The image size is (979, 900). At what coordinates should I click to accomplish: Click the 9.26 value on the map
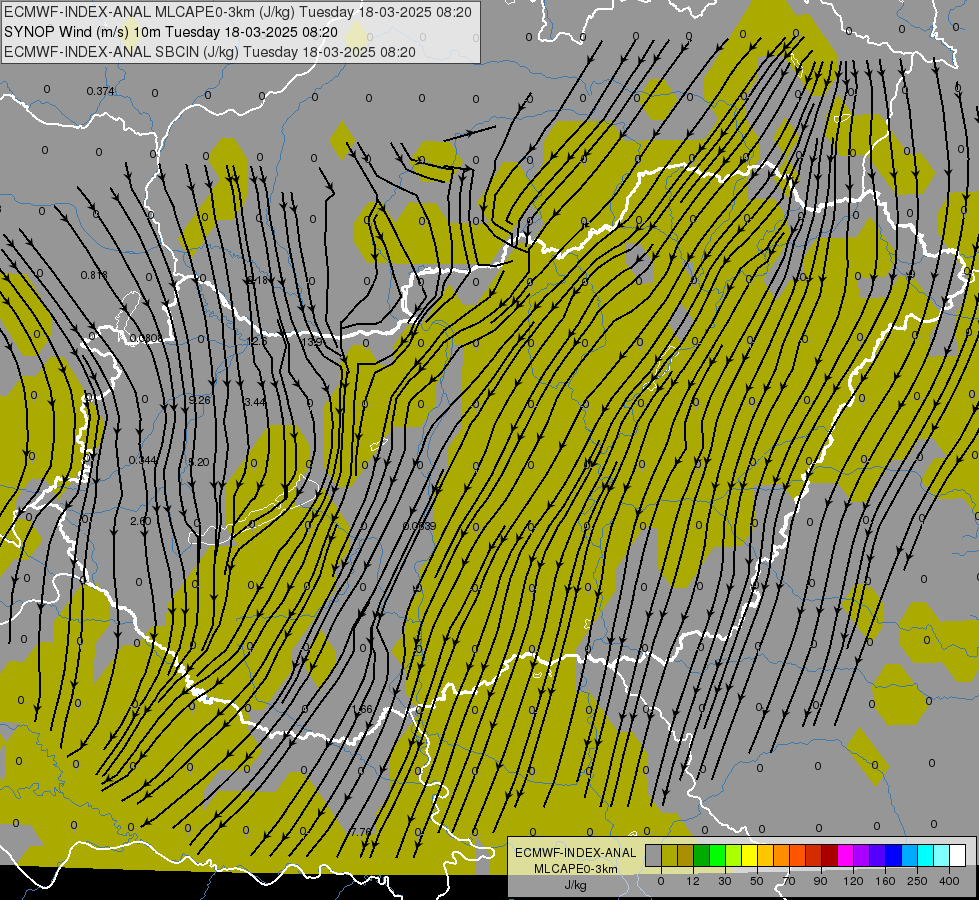199,400
